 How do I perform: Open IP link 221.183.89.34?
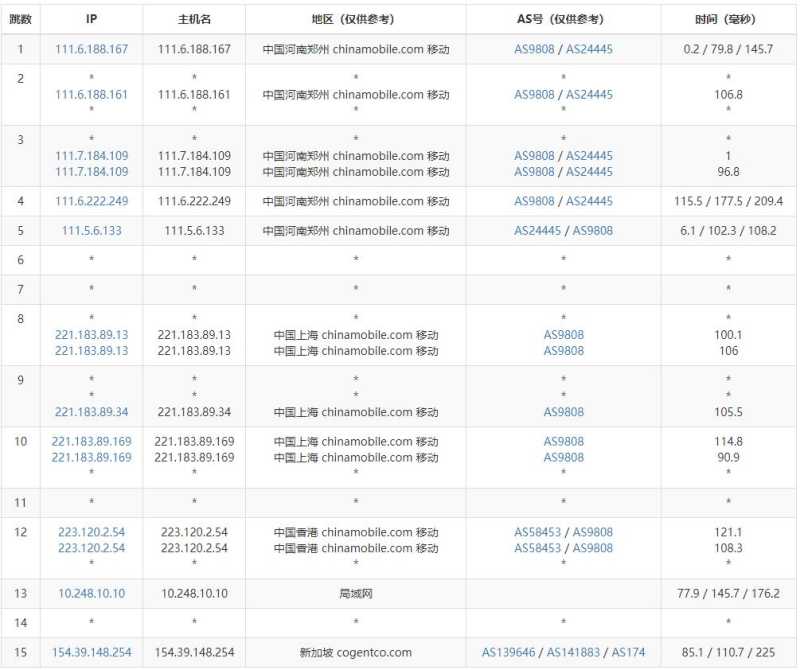tap(91, 412)
